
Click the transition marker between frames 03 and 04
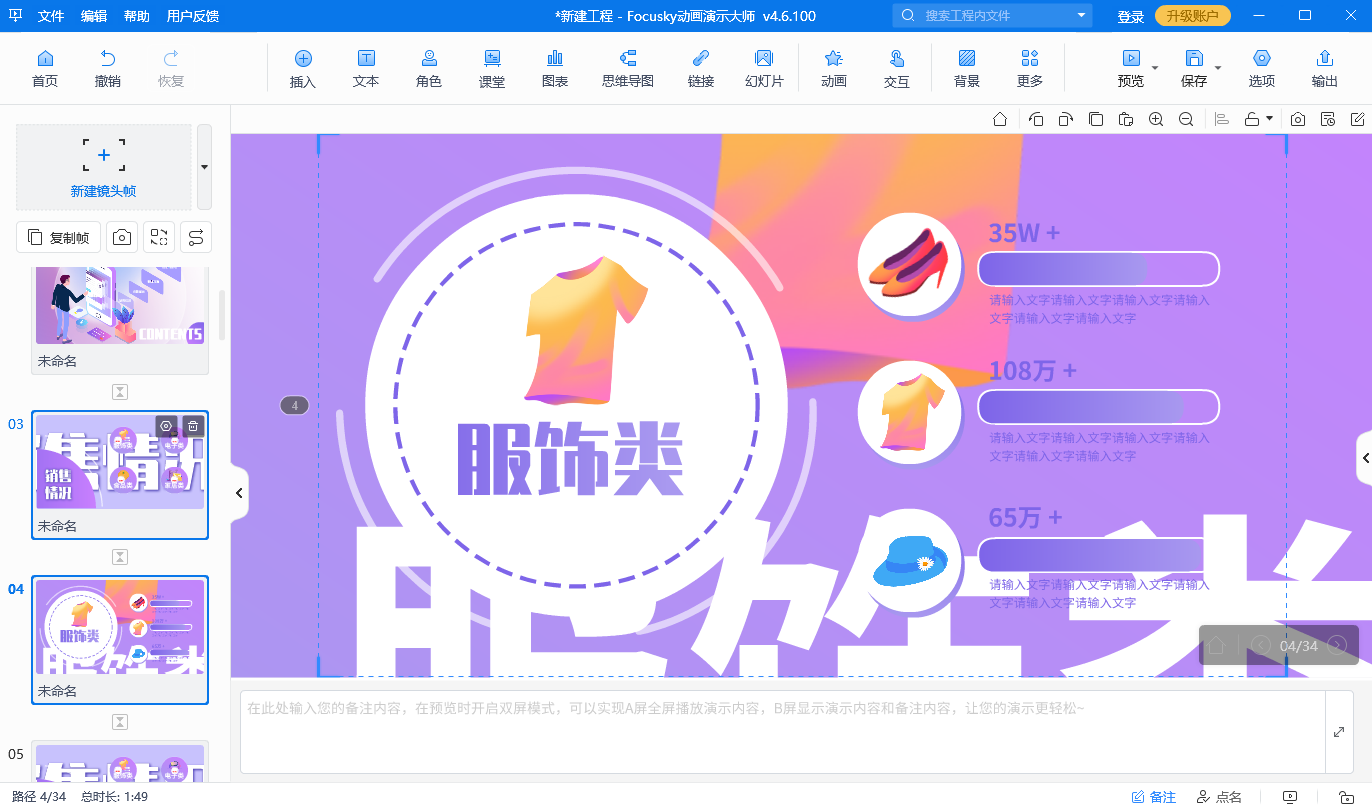pos(120,557)
